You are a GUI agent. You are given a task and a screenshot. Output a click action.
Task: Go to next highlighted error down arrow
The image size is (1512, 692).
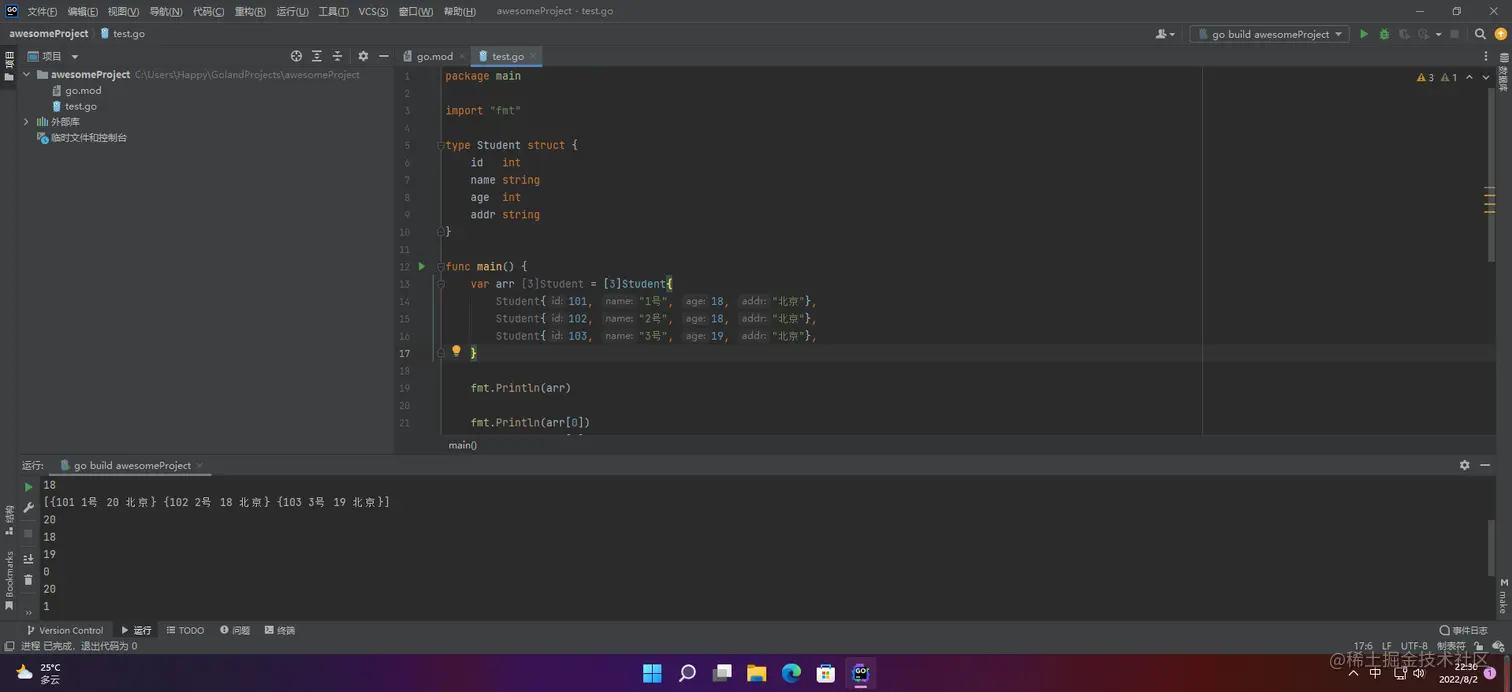pos(1485,77)
